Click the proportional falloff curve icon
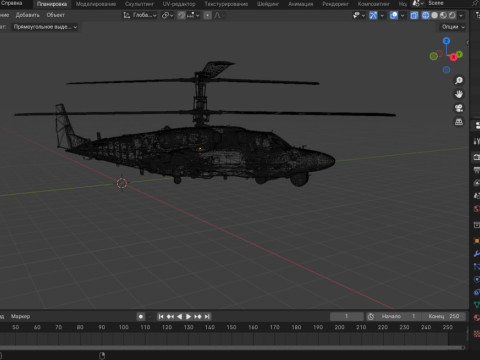This screenshot has width=480, height=360. coord(218,15)
